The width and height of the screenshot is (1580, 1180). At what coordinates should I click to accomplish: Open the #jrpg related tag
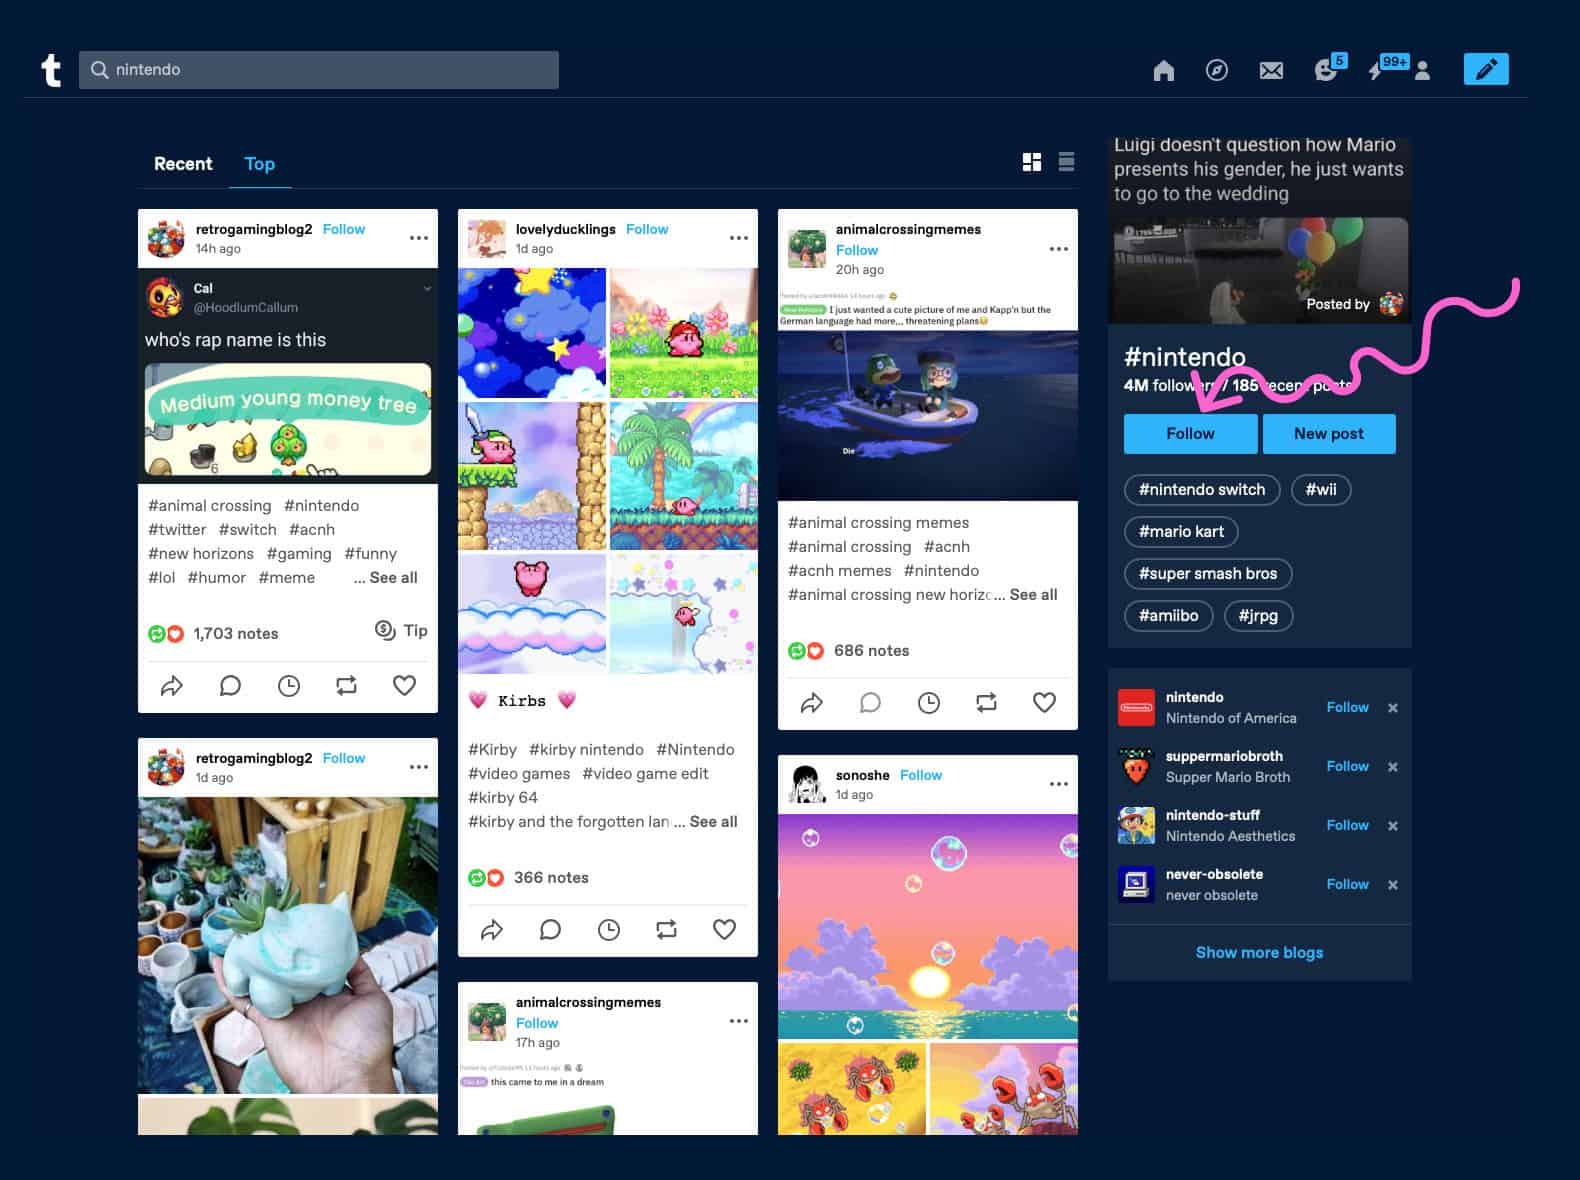1259,616
